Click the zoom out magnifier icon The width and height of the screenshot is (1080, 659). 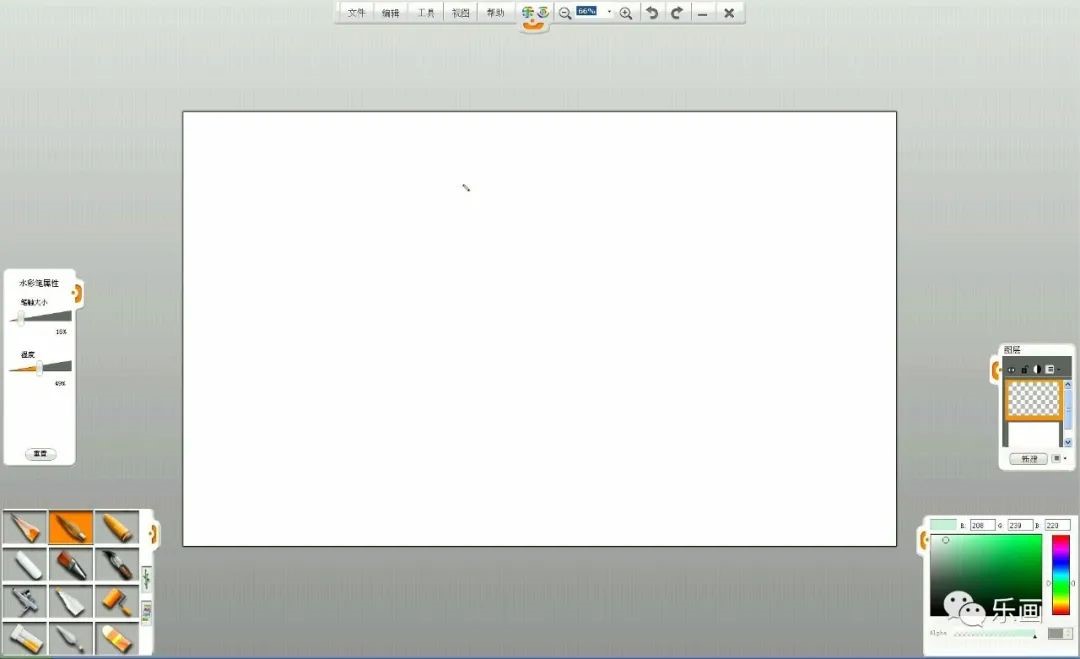[x=565, y=13]
